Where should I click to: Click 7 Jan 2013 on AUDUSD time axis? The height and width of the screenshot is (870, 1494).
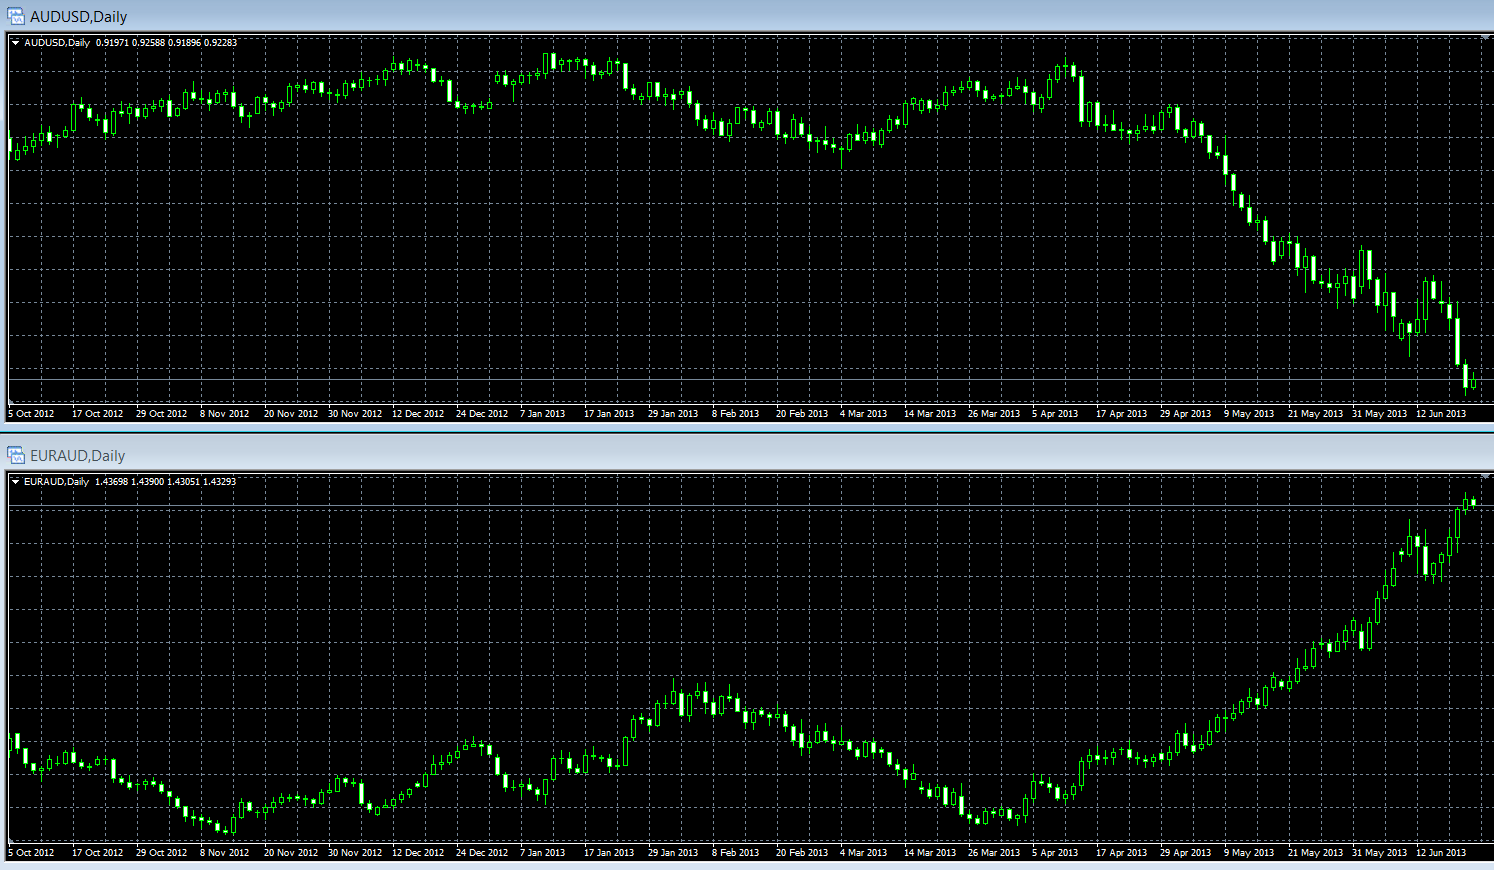542,414
